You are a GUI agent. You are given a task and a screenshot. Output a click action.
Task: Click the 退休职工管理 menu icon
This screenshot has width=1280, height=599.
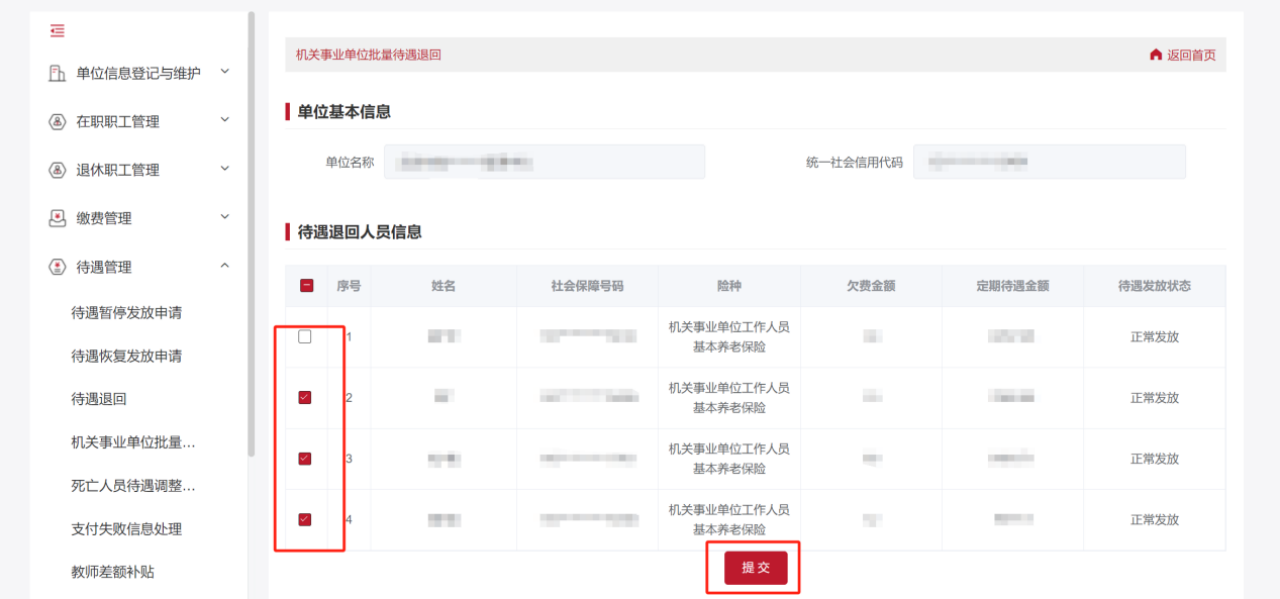(x=57, y=170)
